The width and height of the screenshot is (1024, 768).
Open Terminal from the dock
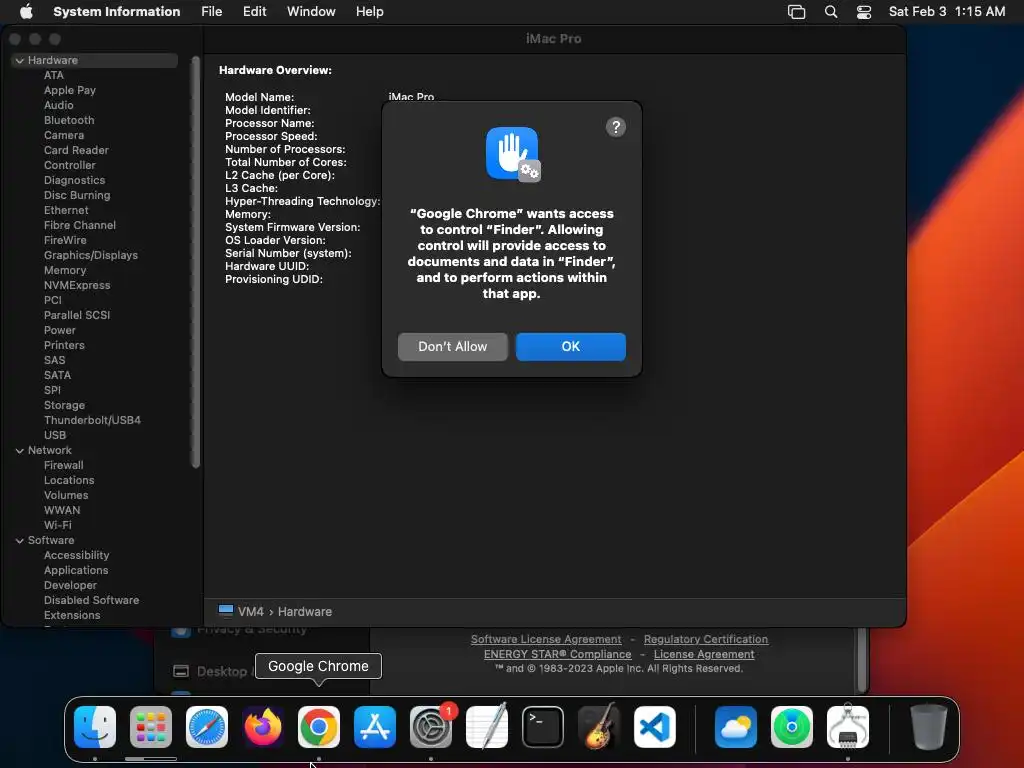[543, 726]
